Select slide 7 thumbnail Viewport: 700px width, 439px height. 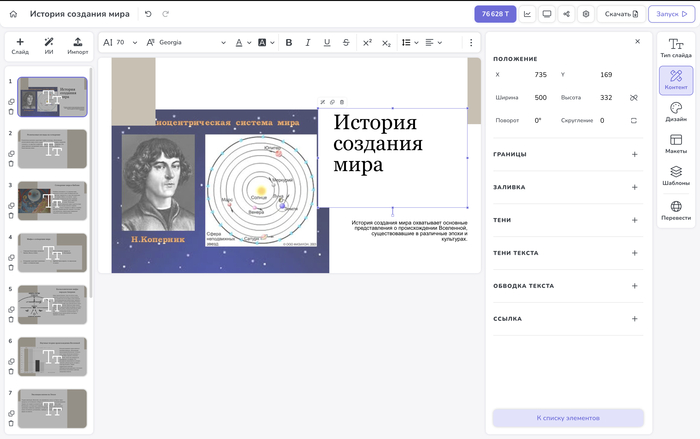[x=52, y=409]
